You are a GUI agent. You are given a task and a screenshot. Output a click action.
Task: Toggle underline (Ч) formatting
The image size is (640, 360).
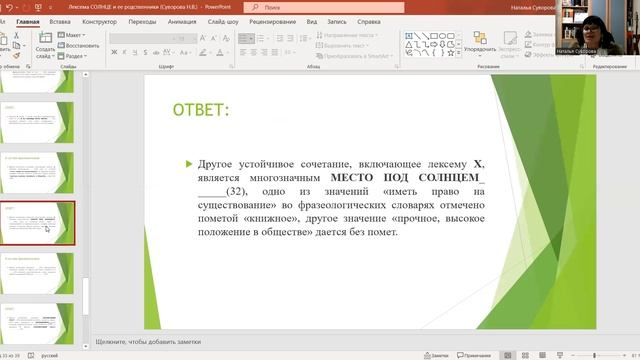coord(135,52)
